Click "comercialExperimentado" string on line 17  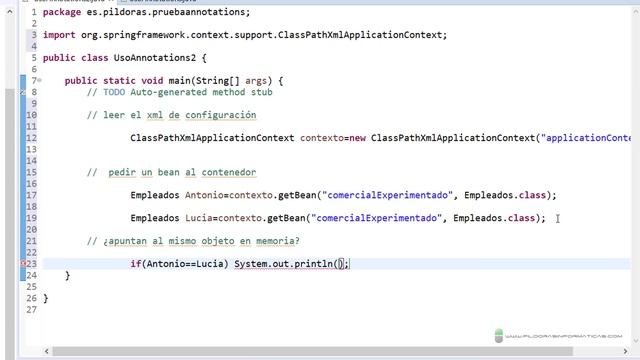[x=387, y=195]
